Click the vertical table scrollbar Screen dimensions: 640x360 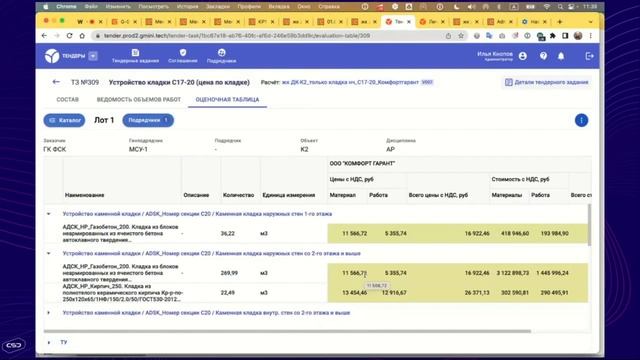tap(589, 225)
